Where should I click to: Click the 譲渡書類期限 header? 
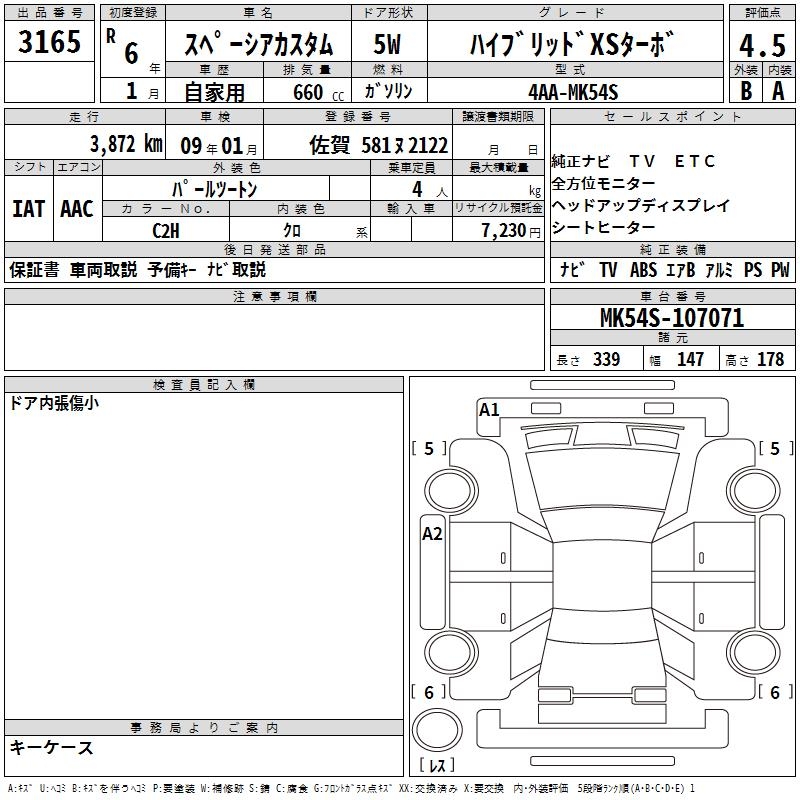pyautogui.click(x=498, y=116)
